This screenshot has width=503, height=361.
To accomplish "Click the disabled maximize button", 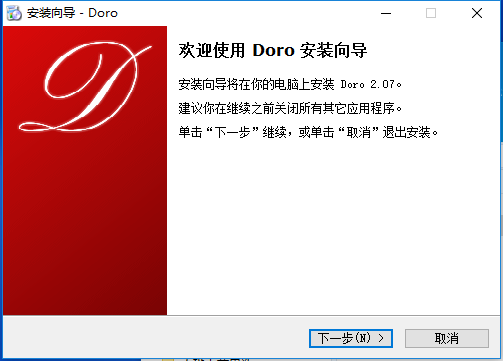I will (431, 13).
